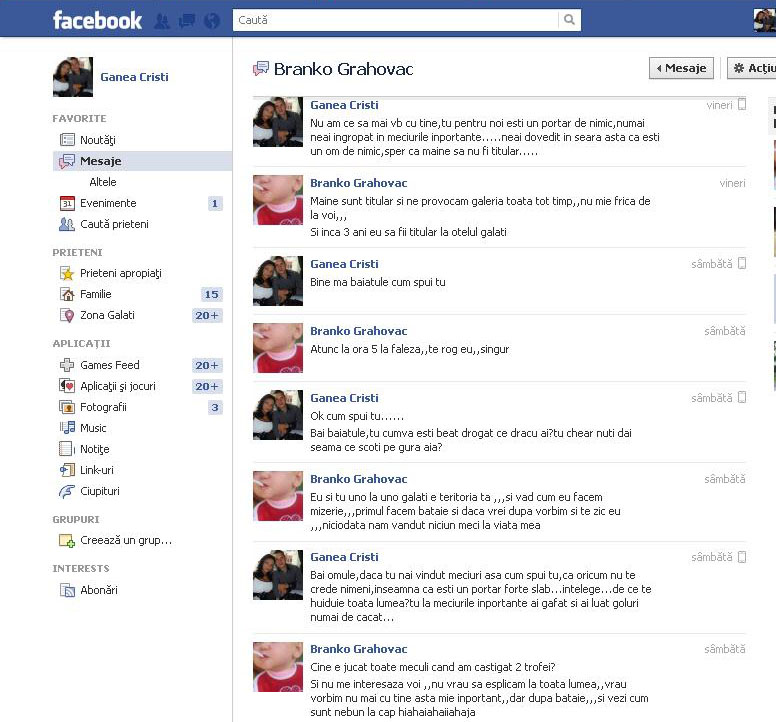The height and width of the screenshot is (722, 776).
Task: Open Prieteni apropiați close friends list
Action: (x=121, y=273)
